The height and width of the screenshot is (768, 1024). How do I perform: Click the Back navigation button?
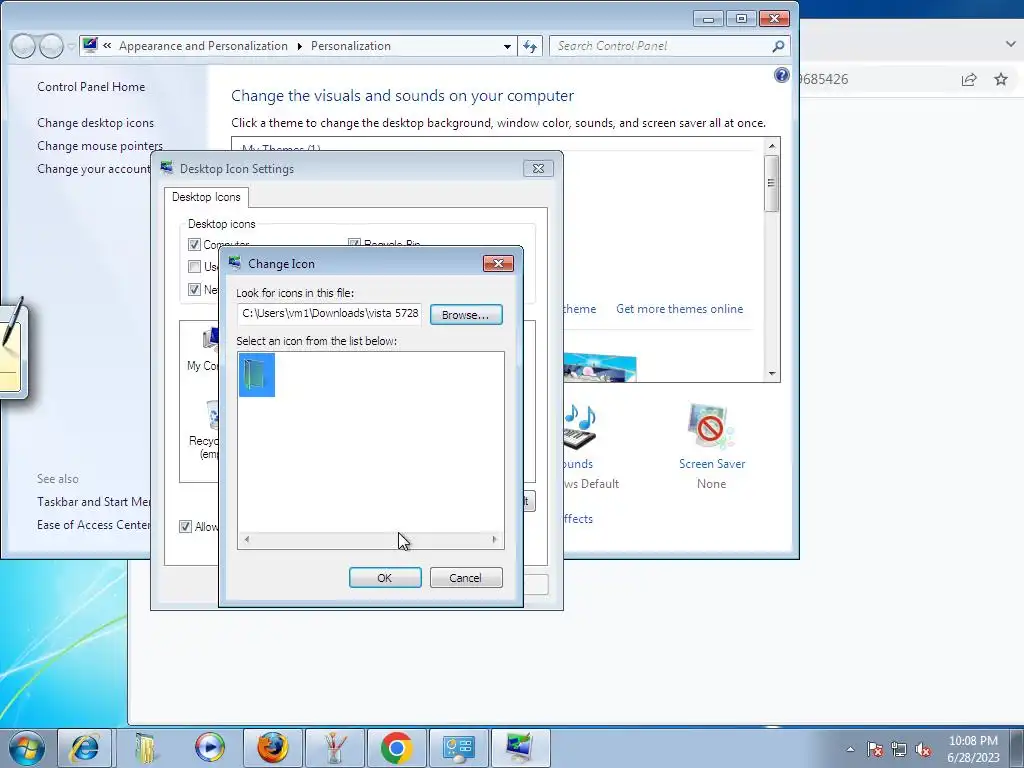coord(23,46)
